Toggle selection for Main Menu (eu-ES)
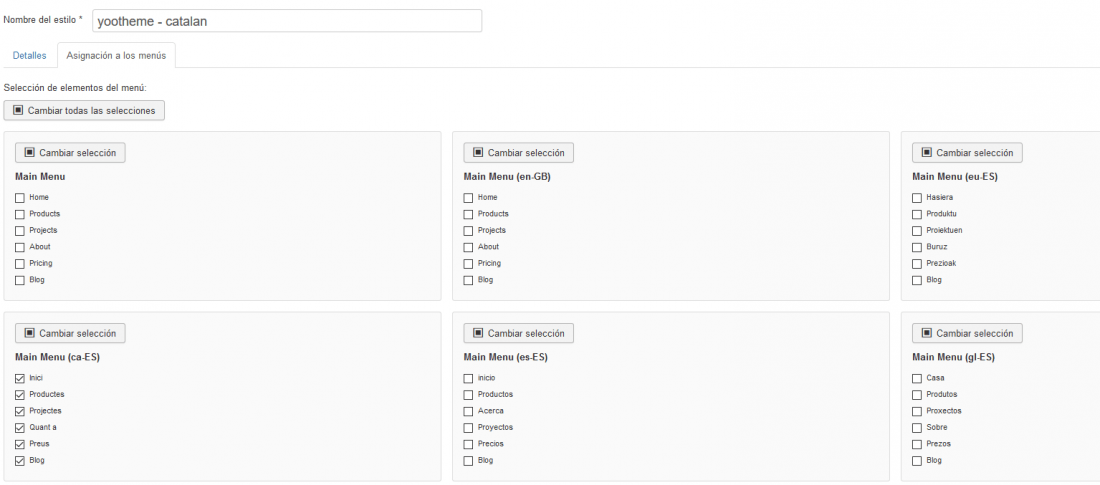Image resolution: width=1100 pixels, height=485 pixels. click(967, 152)
